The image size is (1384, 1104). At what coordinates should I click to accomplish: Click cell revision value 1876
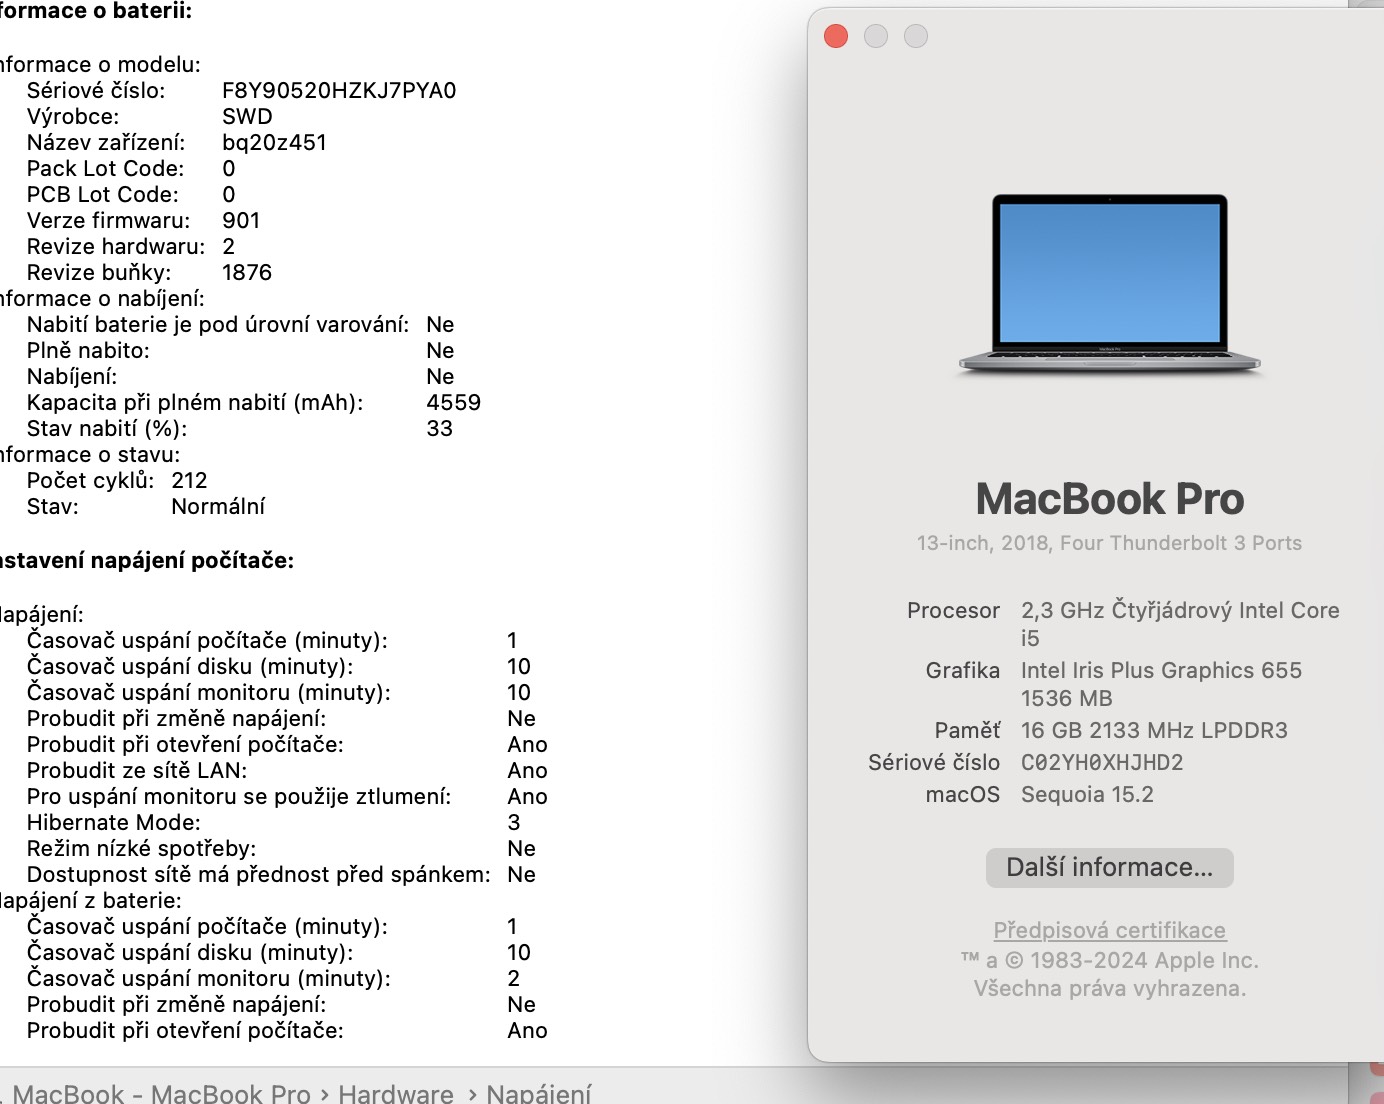pyautogui.click(x=247, y=272)
